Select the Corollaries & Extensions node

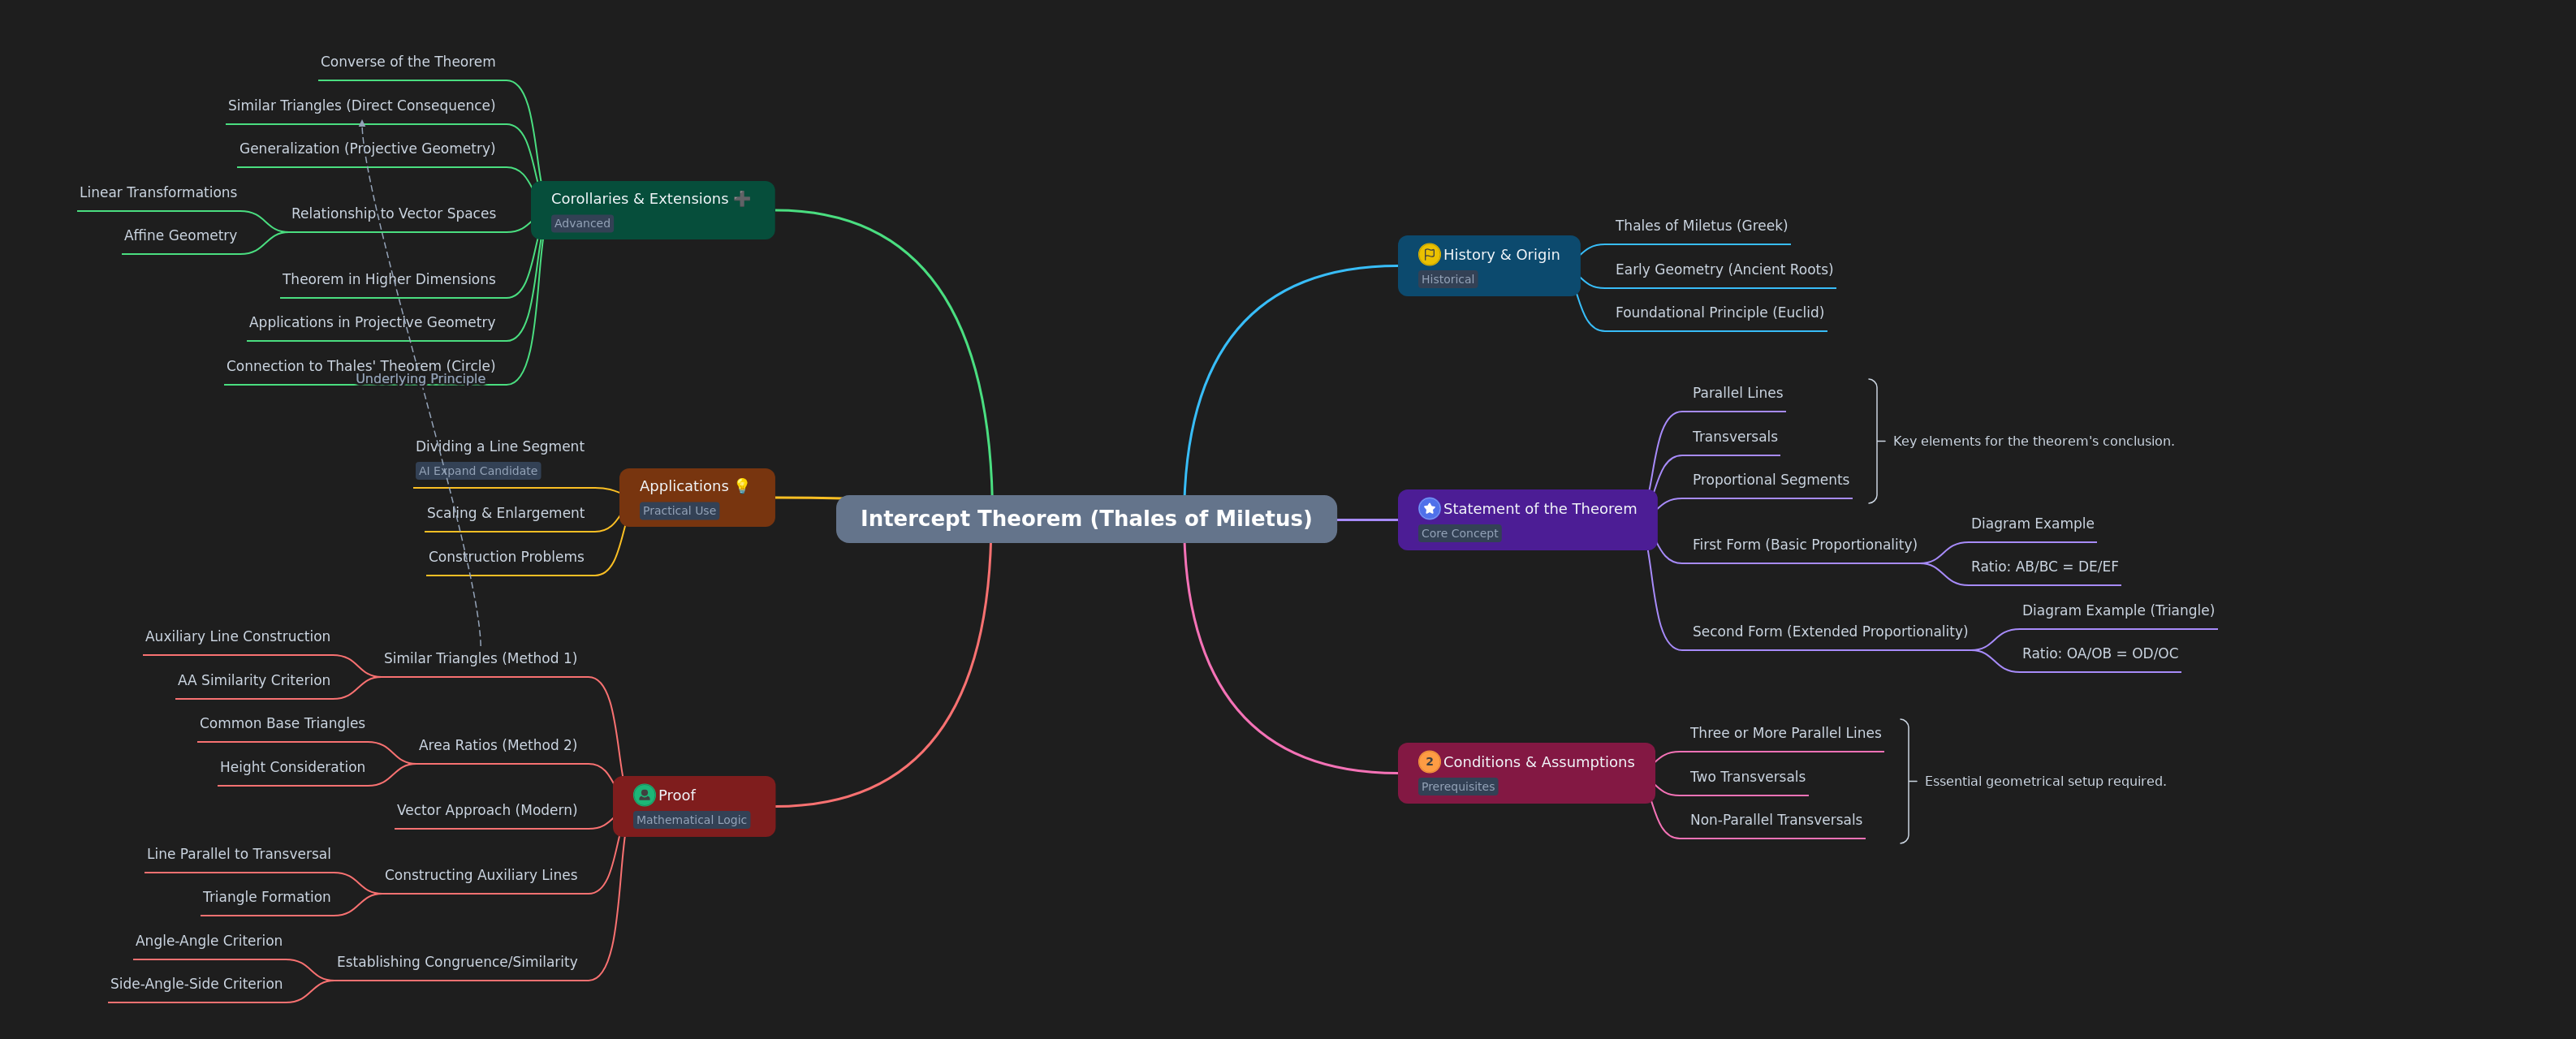pyautogui.click(x=653, y=210)
